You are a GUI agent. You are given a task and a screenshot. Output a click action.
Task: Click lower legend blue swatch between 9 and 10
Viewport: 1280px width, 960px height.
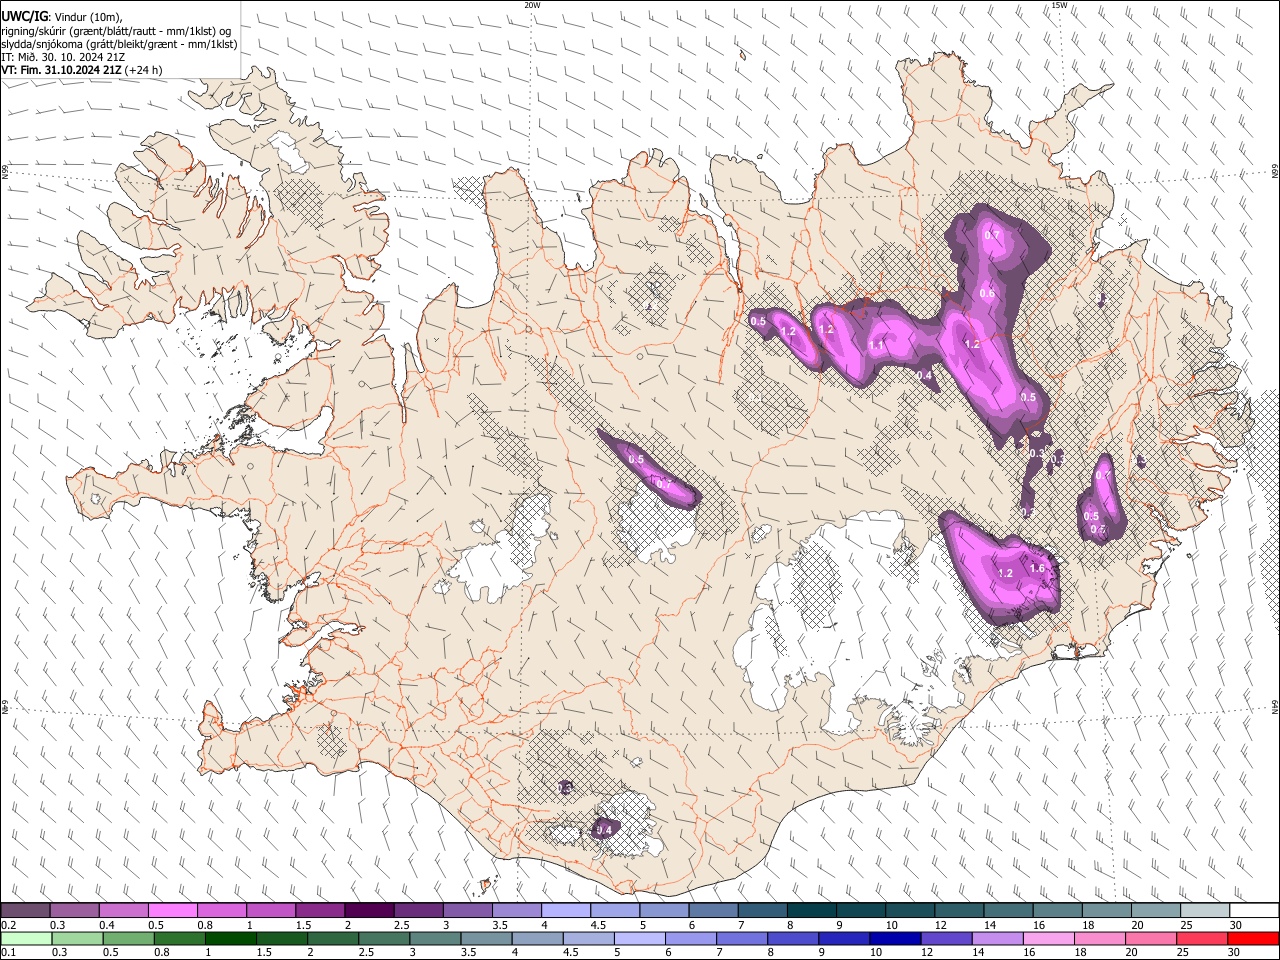(845, 938)
